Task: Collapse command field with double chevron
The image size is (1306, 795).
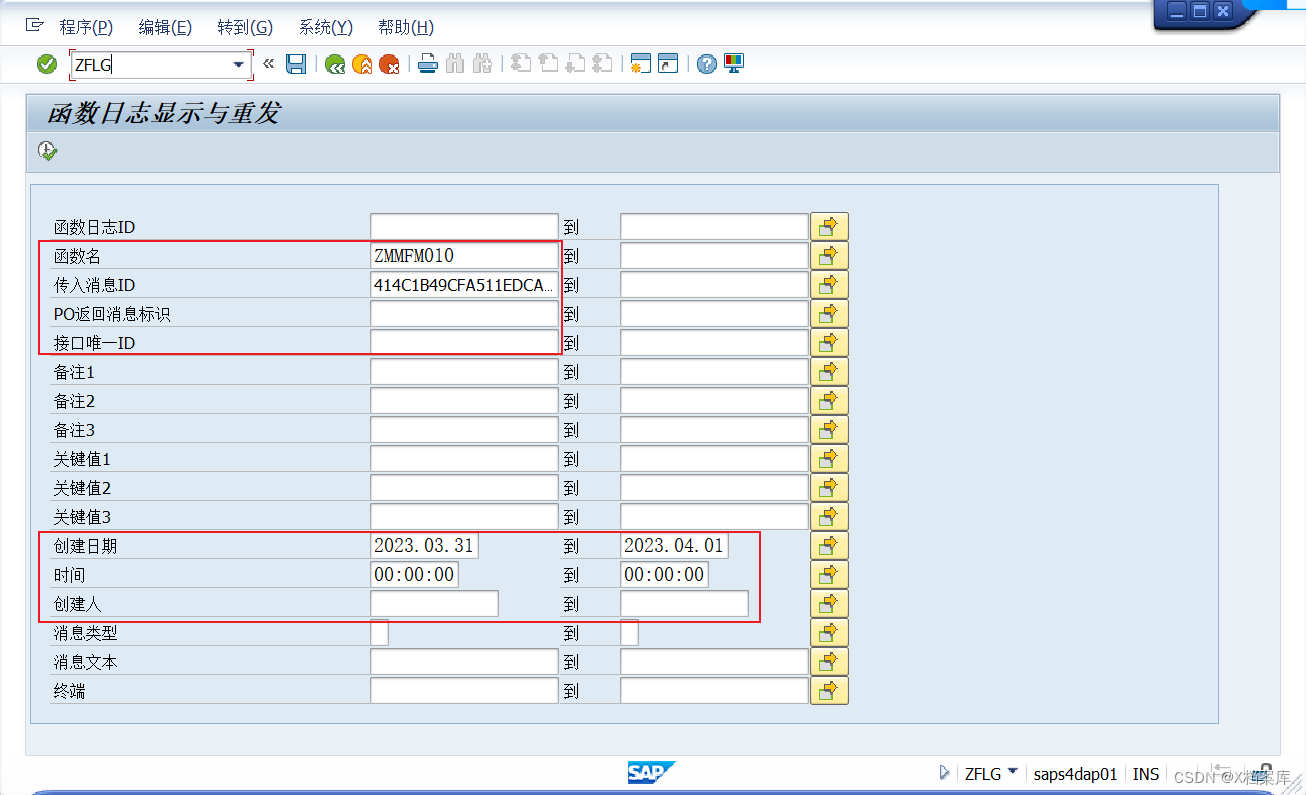Action: (x=268, y=64)
